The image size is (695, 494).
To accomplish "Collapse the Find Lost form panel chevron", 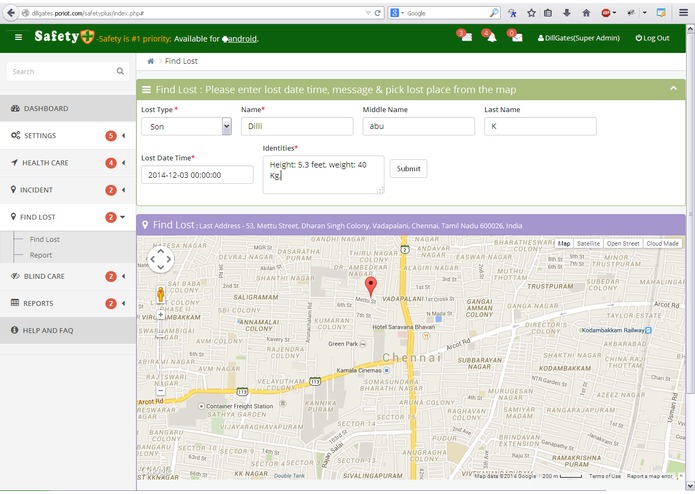I will (x=673, y=89).
